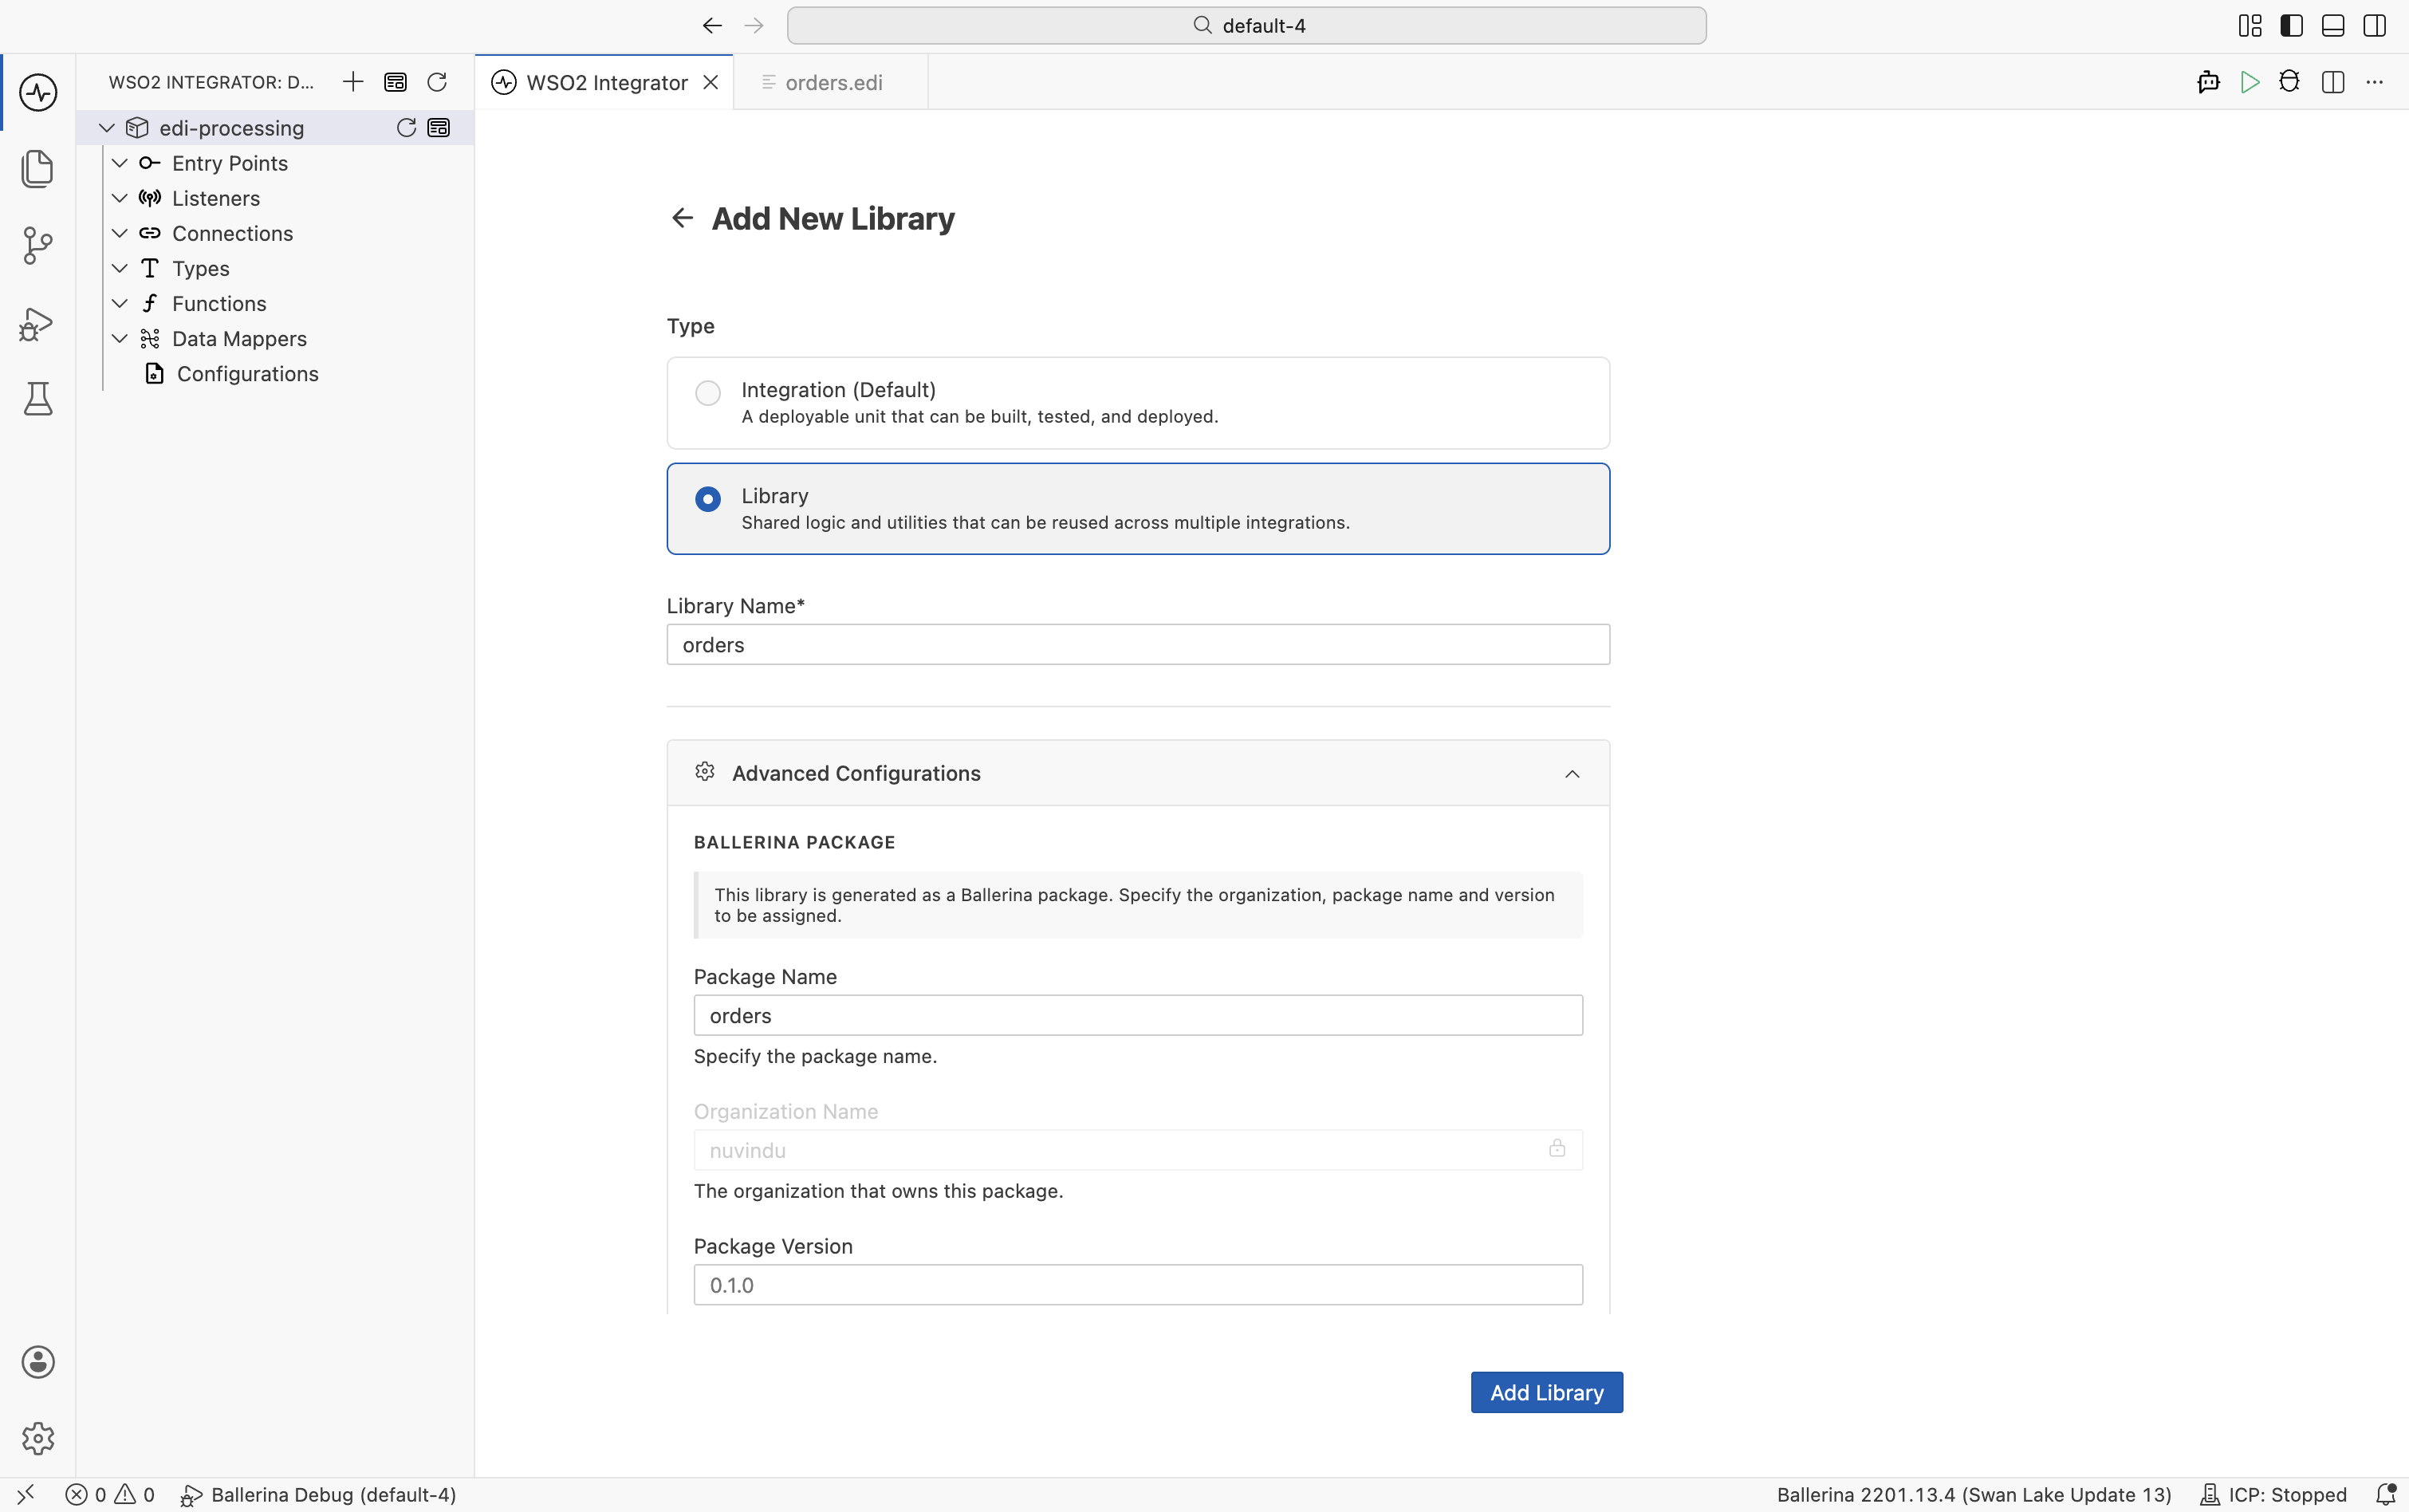Click the plus icon in sidebar header
This screenshot has height=1512, width=2409.
click(x=353, y=82)
